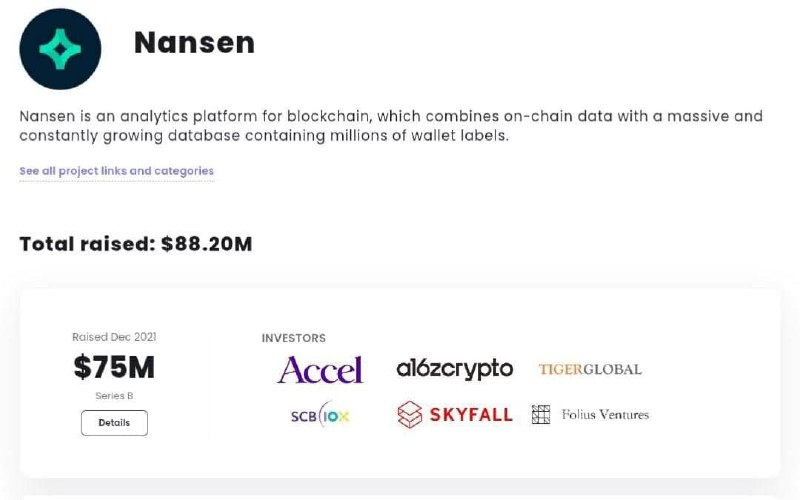The width and height of the screenshot is (800, 500).
Task: Click the Skyfall stacked-layers icon
Action: [410, 414]
